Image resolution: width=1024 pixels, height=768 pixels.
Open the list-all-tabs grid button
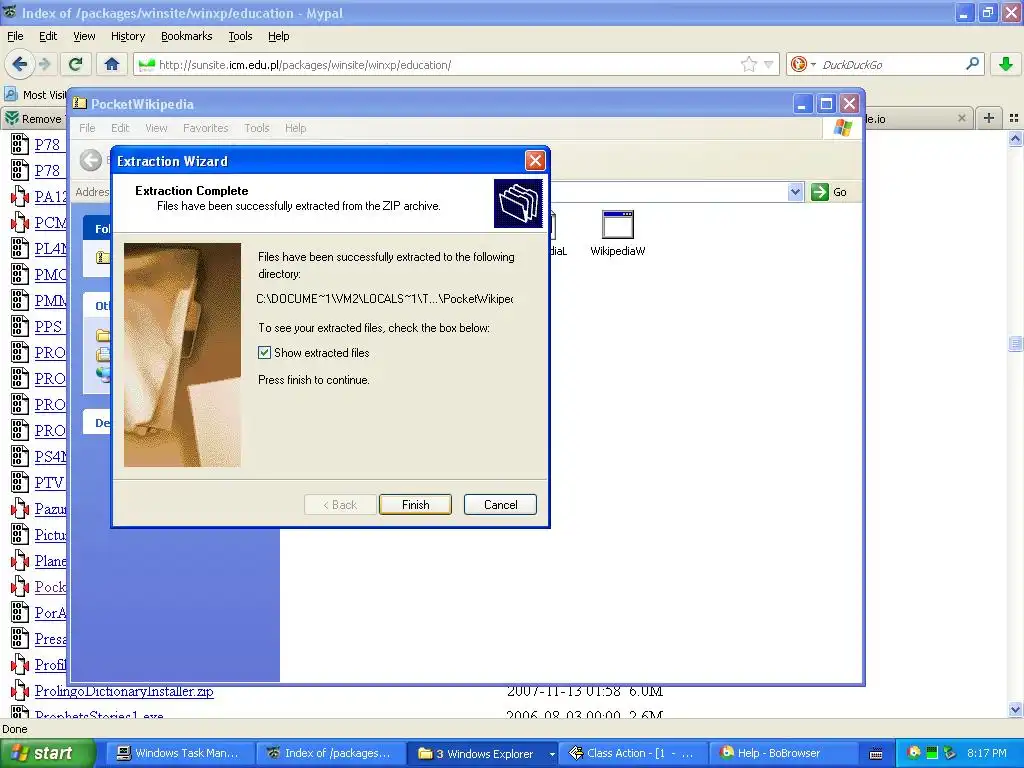click(x=1014, y=118)
